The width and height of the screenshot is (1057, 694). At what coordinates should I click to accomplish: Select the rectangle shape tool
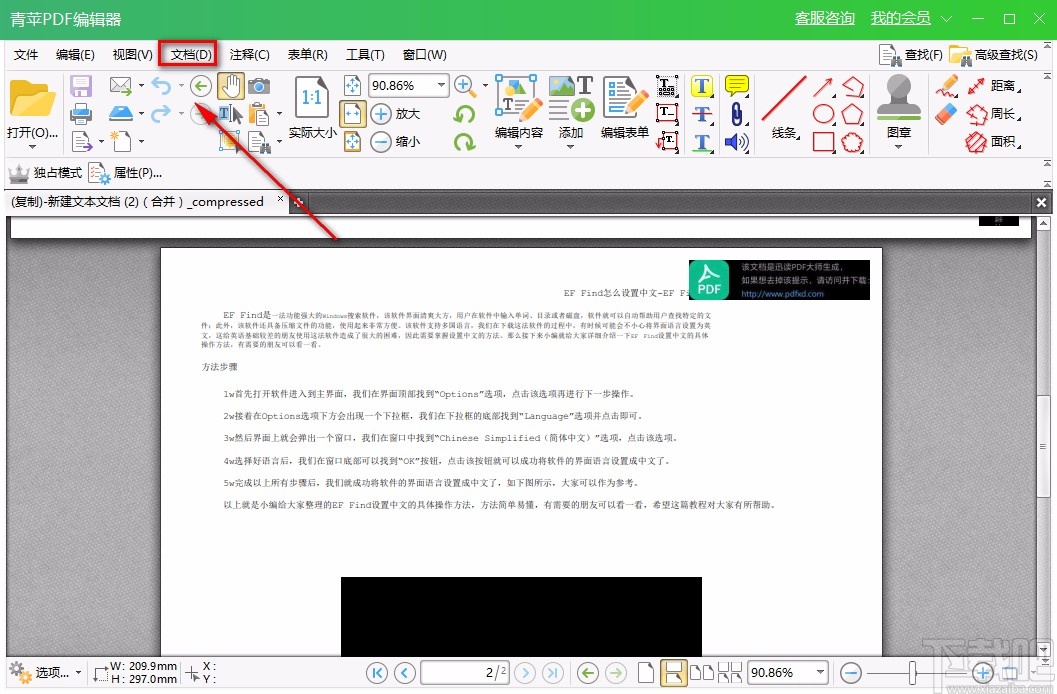[823, 141]
